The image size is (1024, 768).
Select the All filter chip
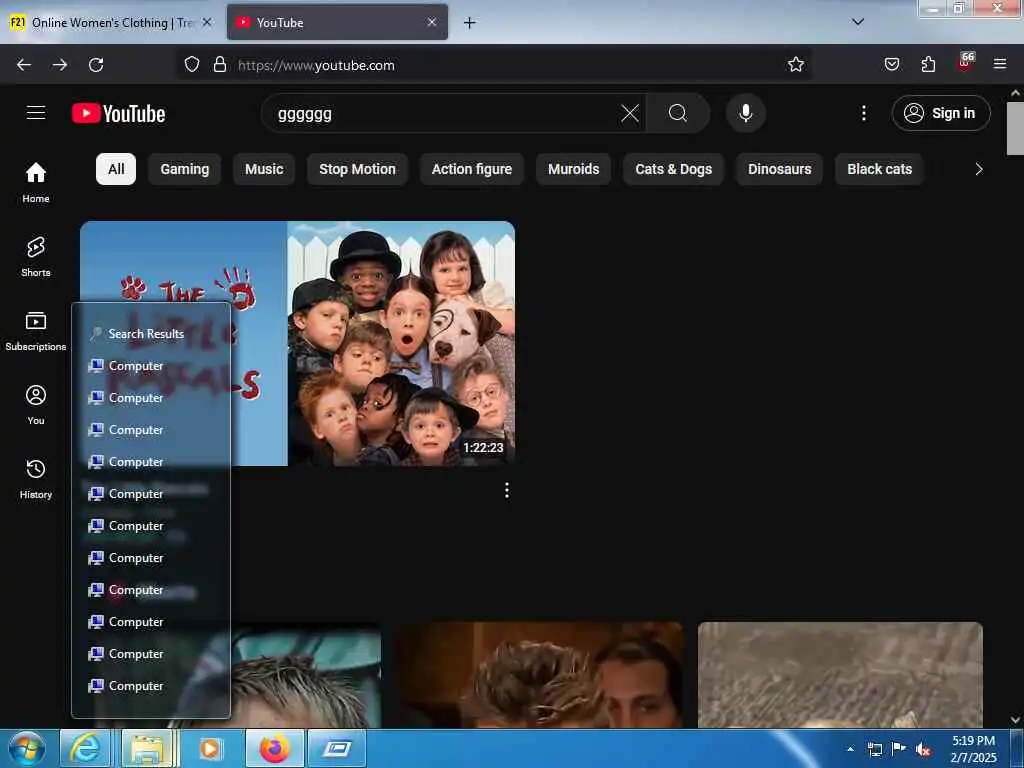pyautogui.click(x=116, y=169)
